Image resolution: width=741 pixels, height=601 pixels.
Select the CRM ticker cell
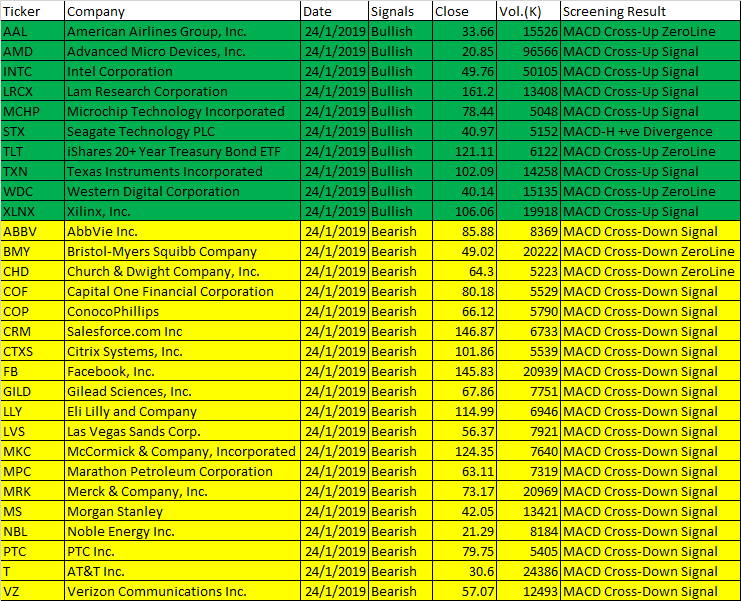32,331
